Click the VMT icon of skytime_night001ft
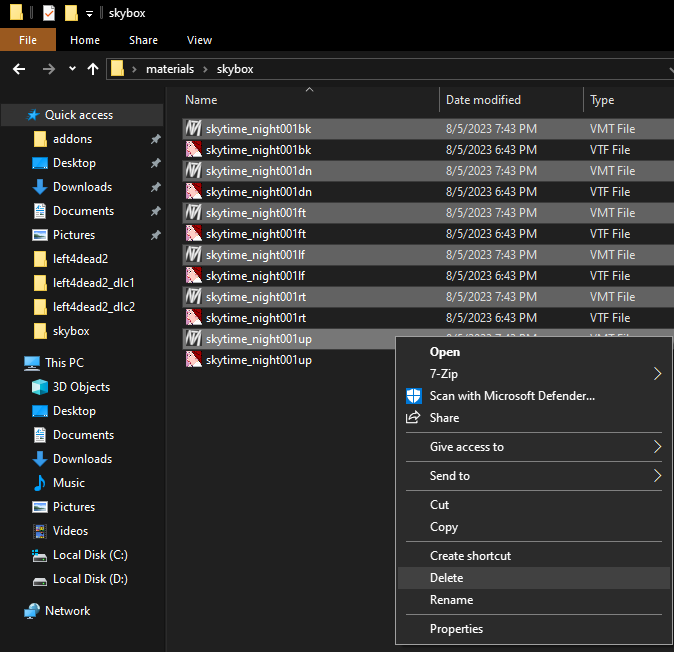The height and width of the screenshot is (652, 674). pos(193,213)
